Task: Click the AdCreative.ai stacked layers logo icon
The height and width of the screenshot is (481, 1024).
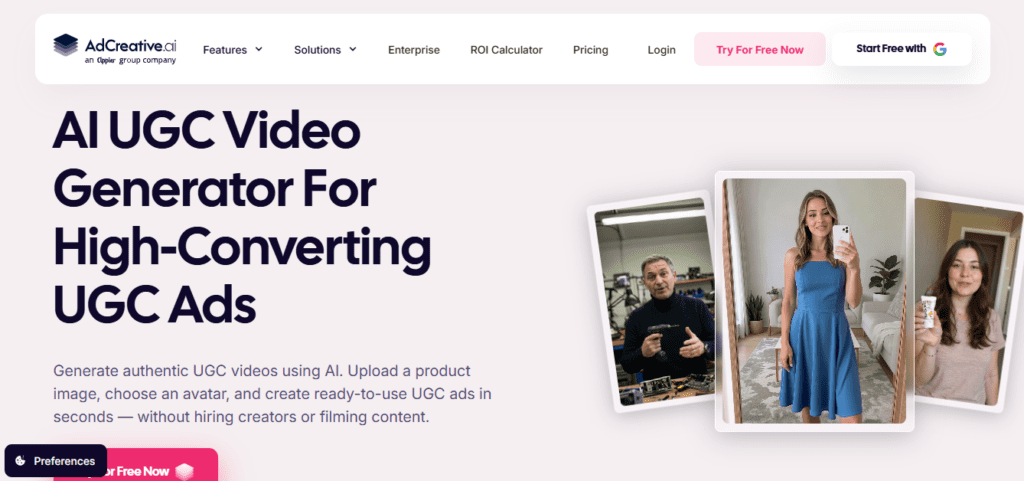Action: pyautogui.click(x=65, y=47)
